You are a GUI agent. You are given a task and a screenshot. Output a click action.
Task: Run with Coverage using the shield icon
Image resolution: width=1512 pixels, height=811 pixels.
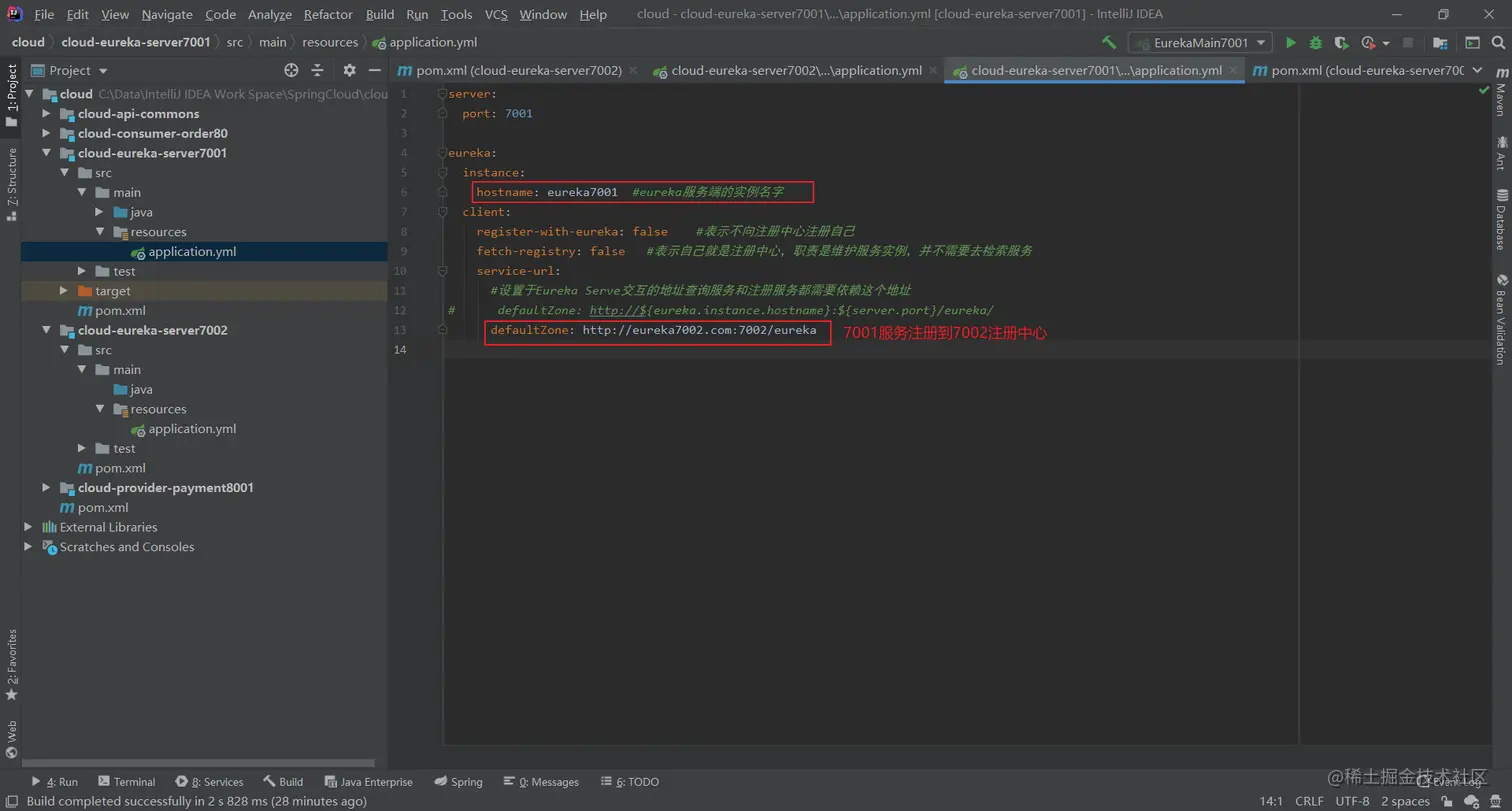[x=1342, y=43]
